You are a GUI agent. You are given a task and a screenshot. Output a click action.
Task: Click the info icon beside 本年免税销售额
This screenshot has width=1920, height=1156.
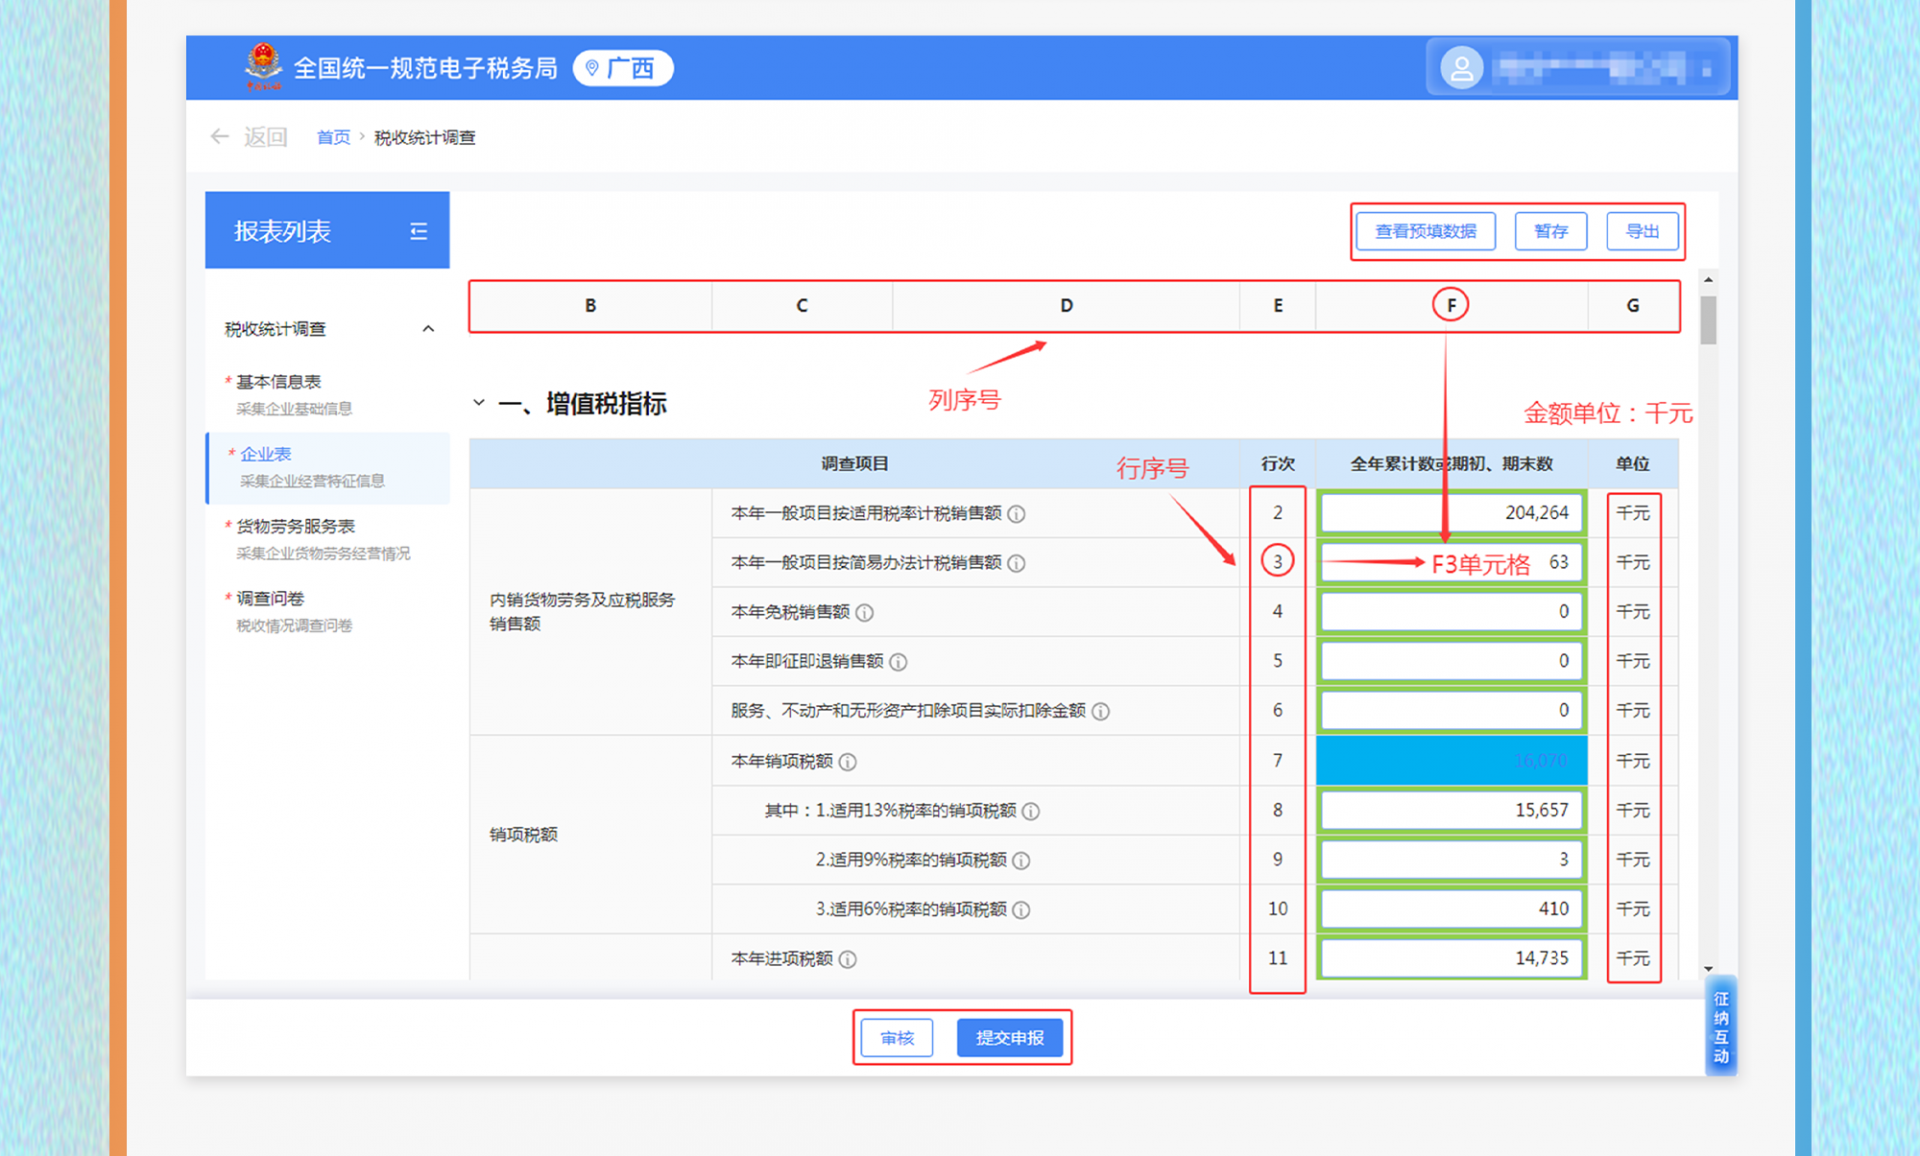[865, 611]
